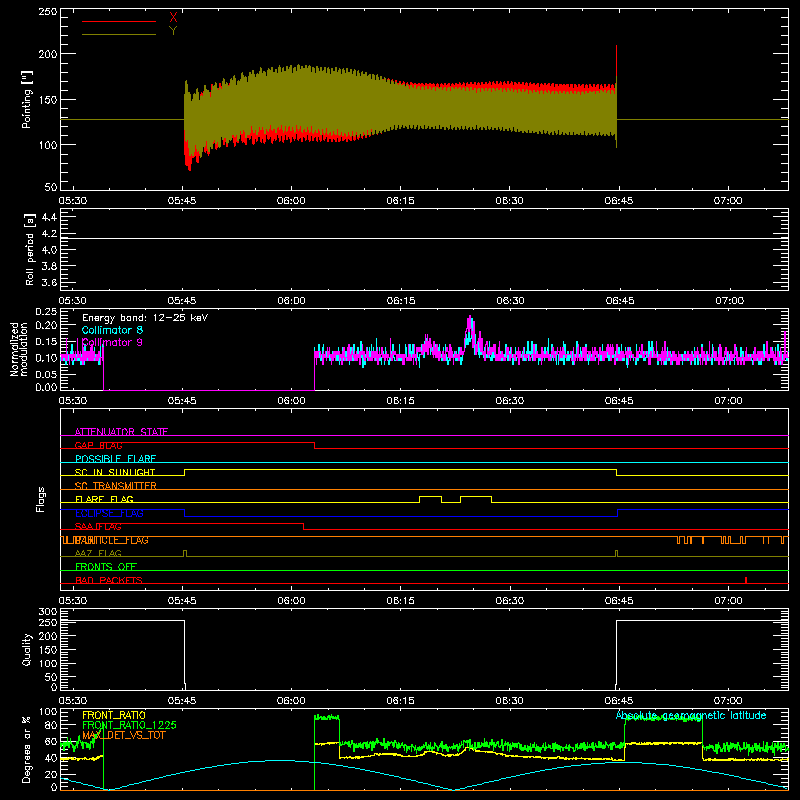Click the GAP_FLAG label
800x800 pixels.
coord(98,445)
